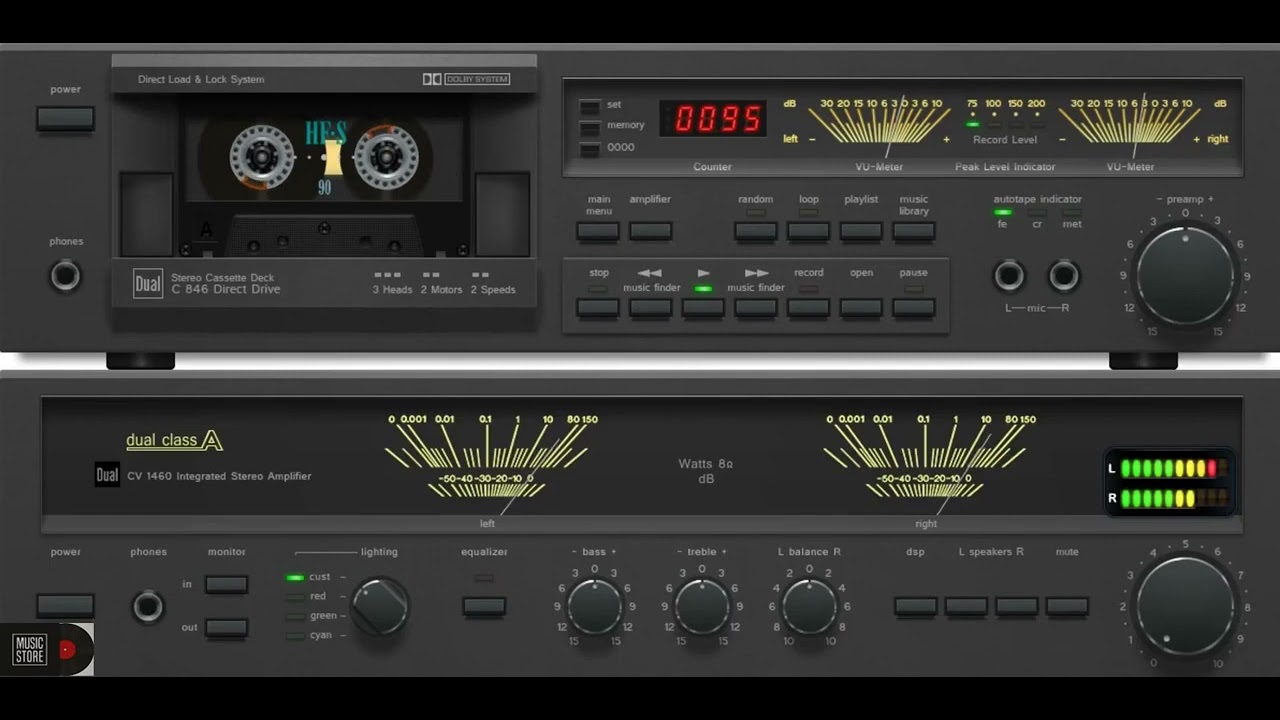The width and height of the screenshot is (1280, 720).
Task: Open the music library button
Action: (x=914, y=232)
